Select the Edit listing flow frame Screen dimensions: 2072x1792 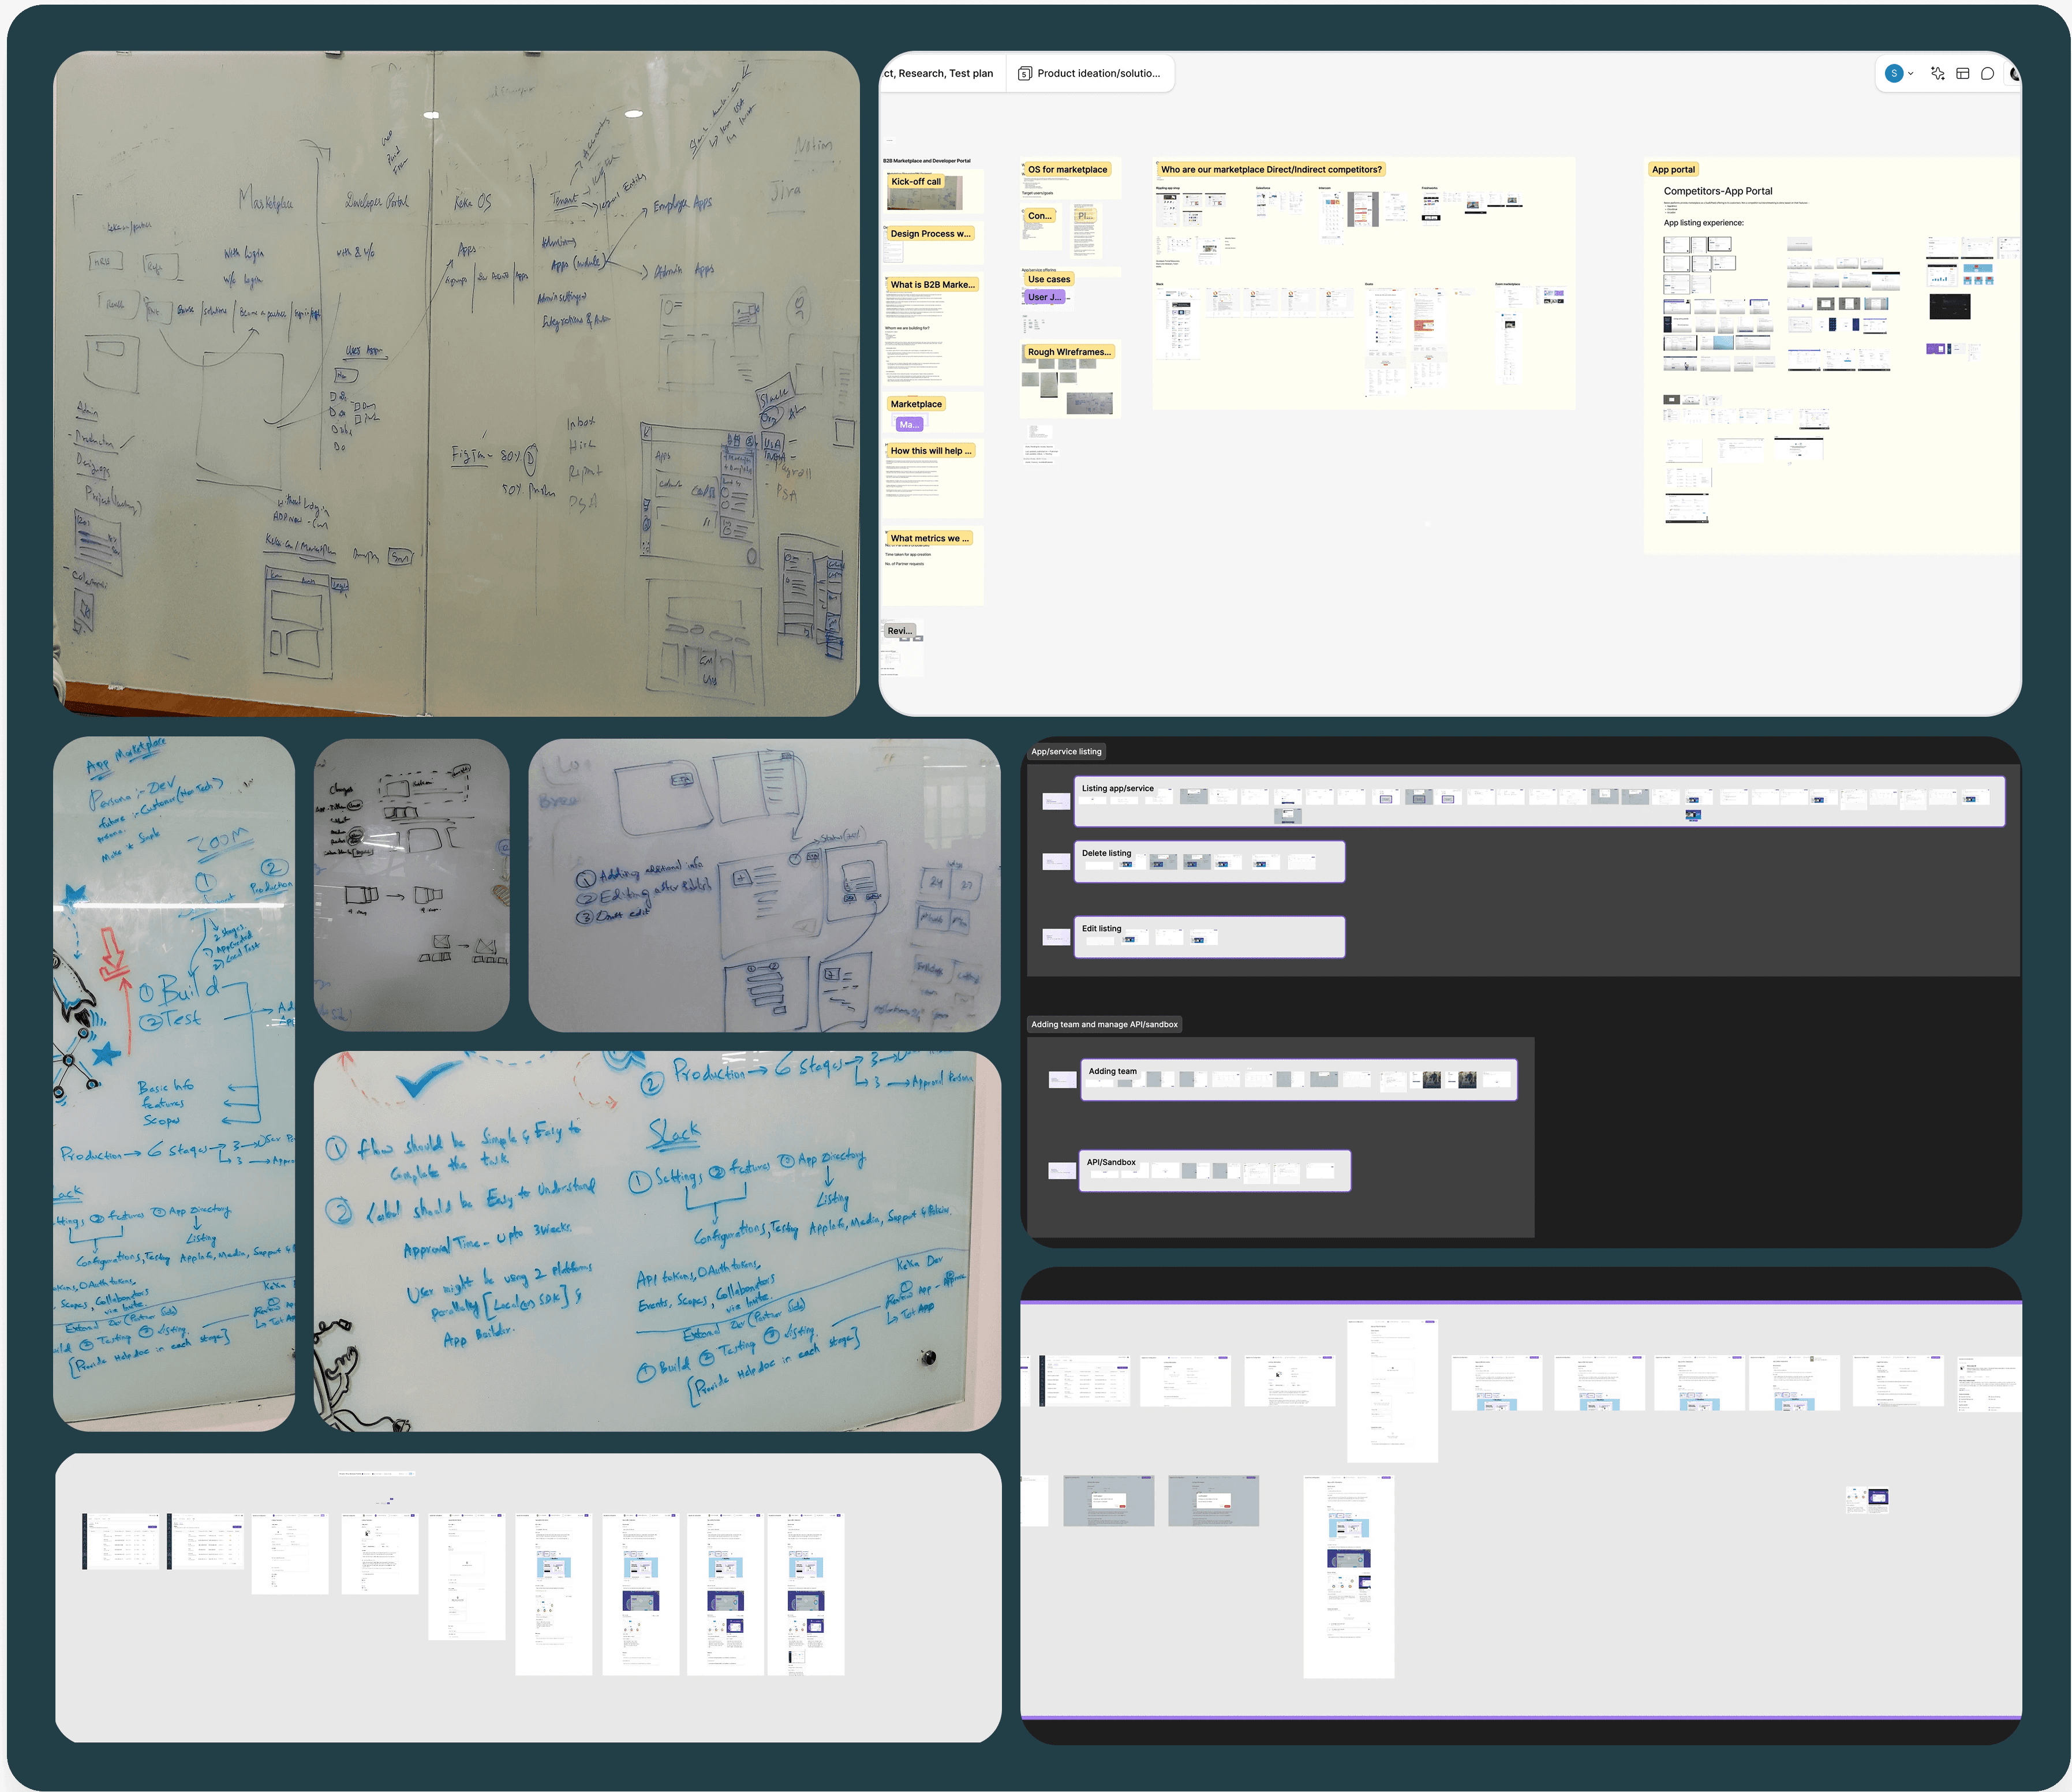pos(1101,929)
